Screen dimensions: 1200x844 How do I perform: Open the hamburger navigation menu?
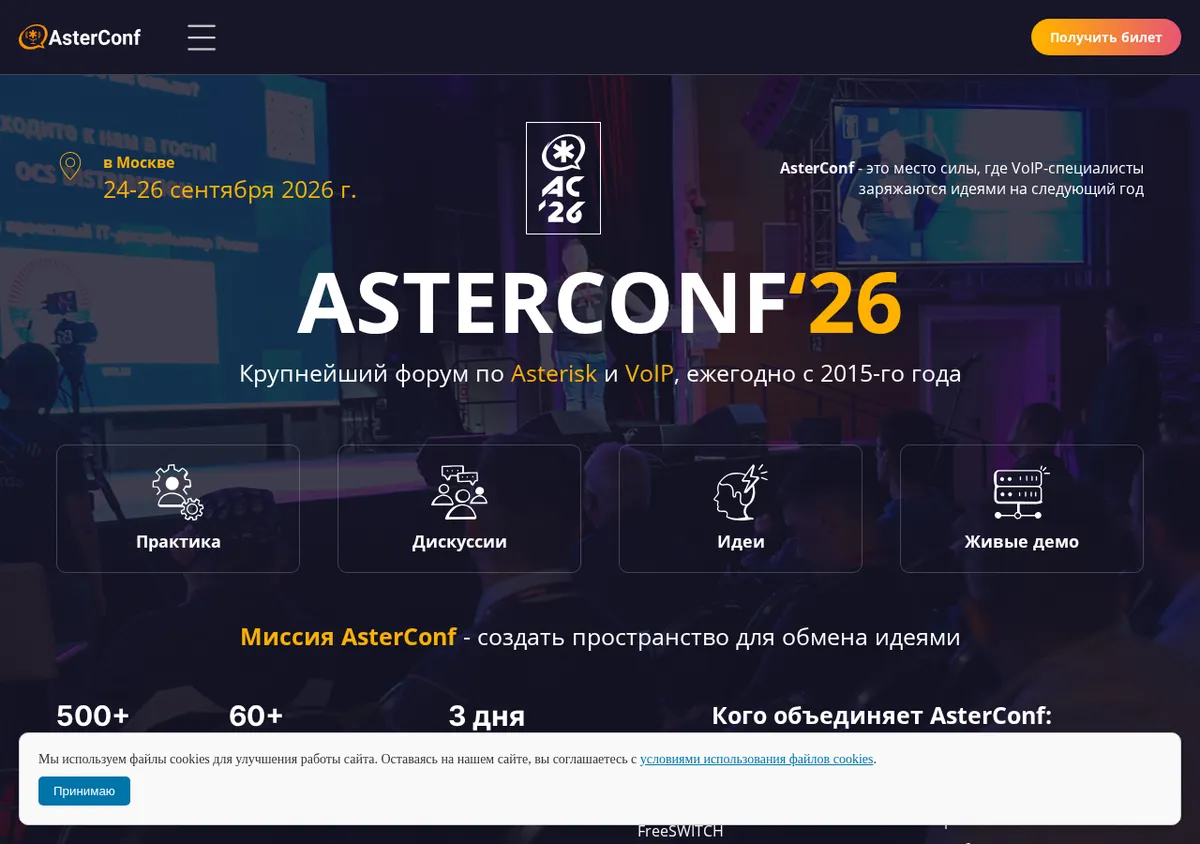coord(201,38)
